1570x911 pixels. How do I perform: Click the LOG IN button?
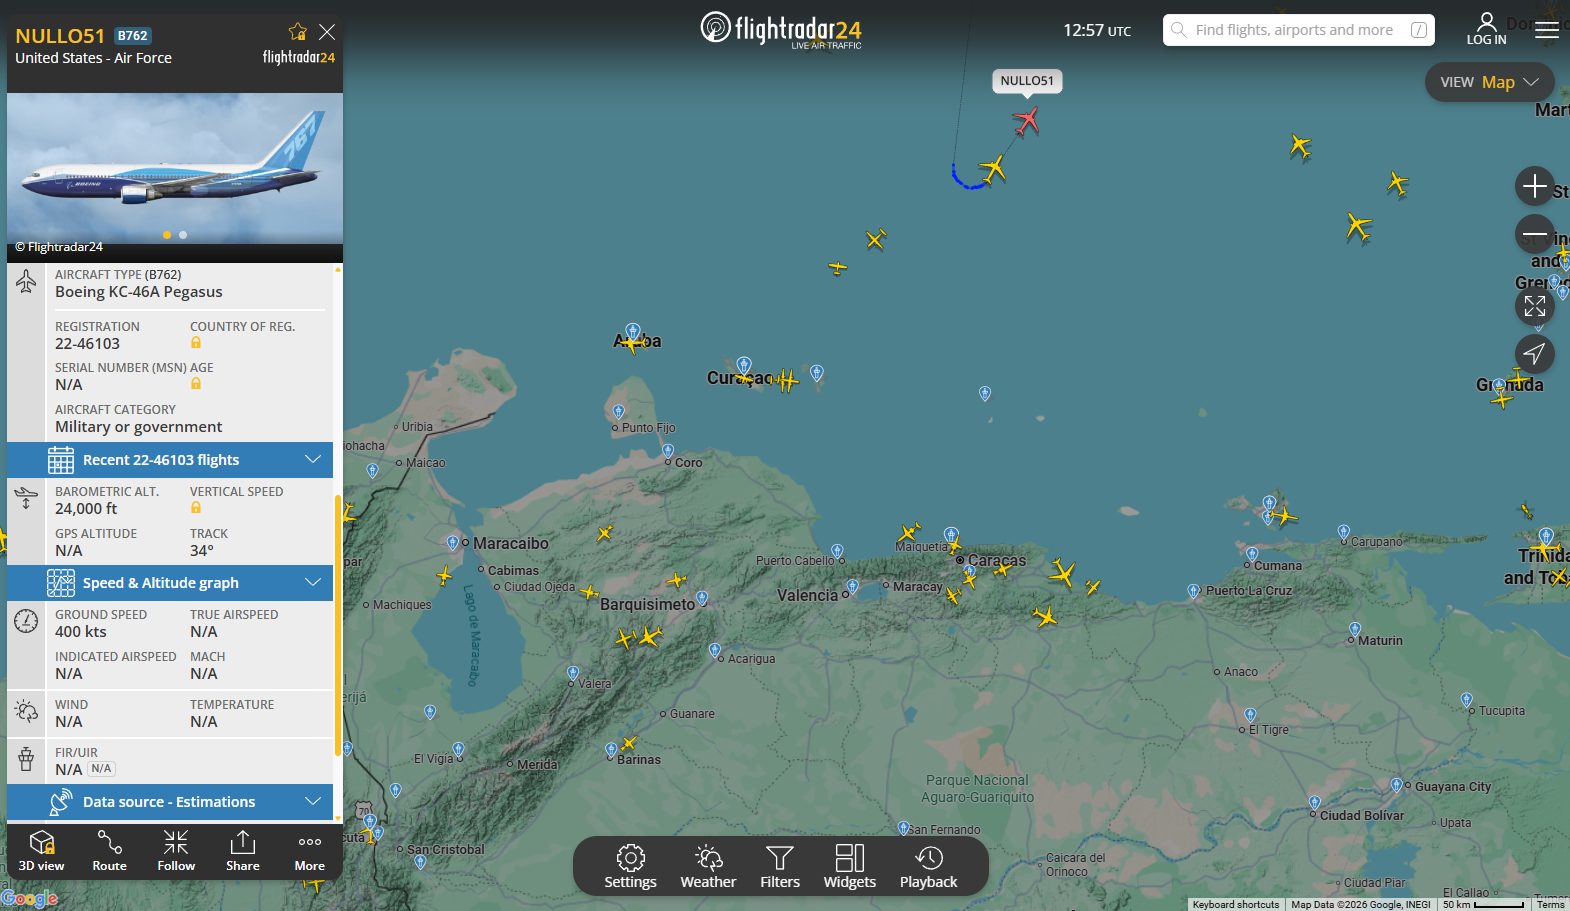point(1486,29)
